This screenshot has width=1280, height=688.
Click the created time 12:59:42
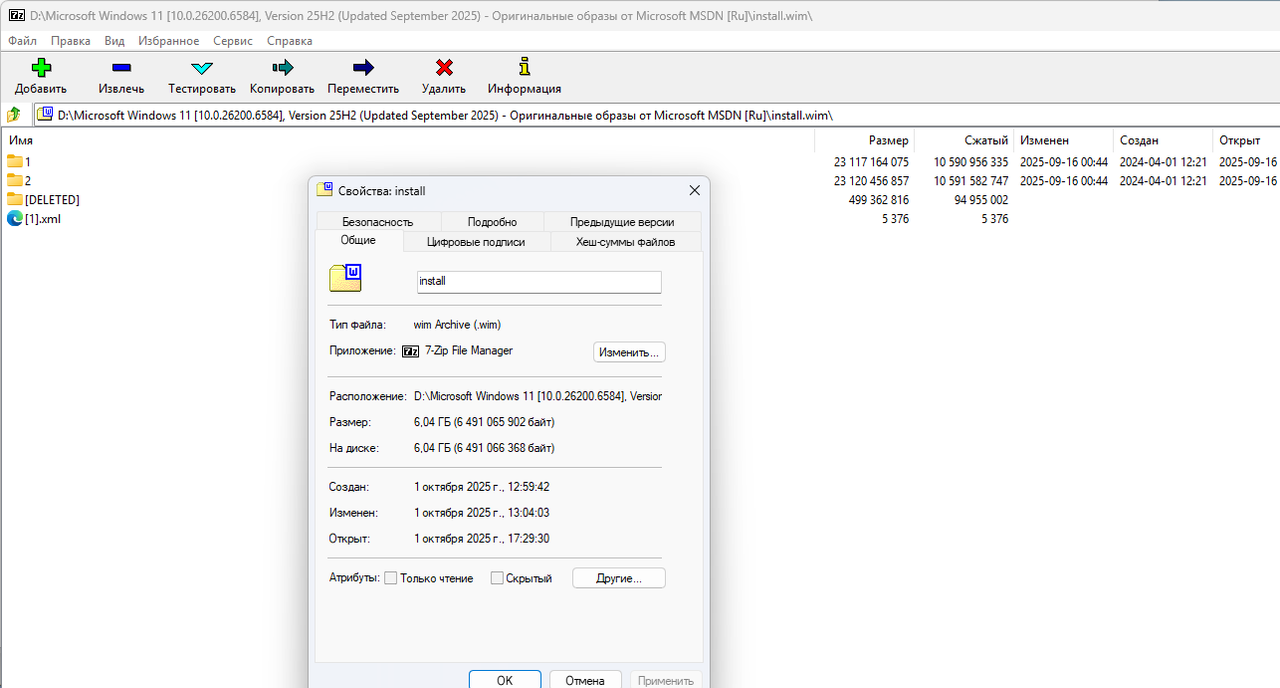point(529,487)
